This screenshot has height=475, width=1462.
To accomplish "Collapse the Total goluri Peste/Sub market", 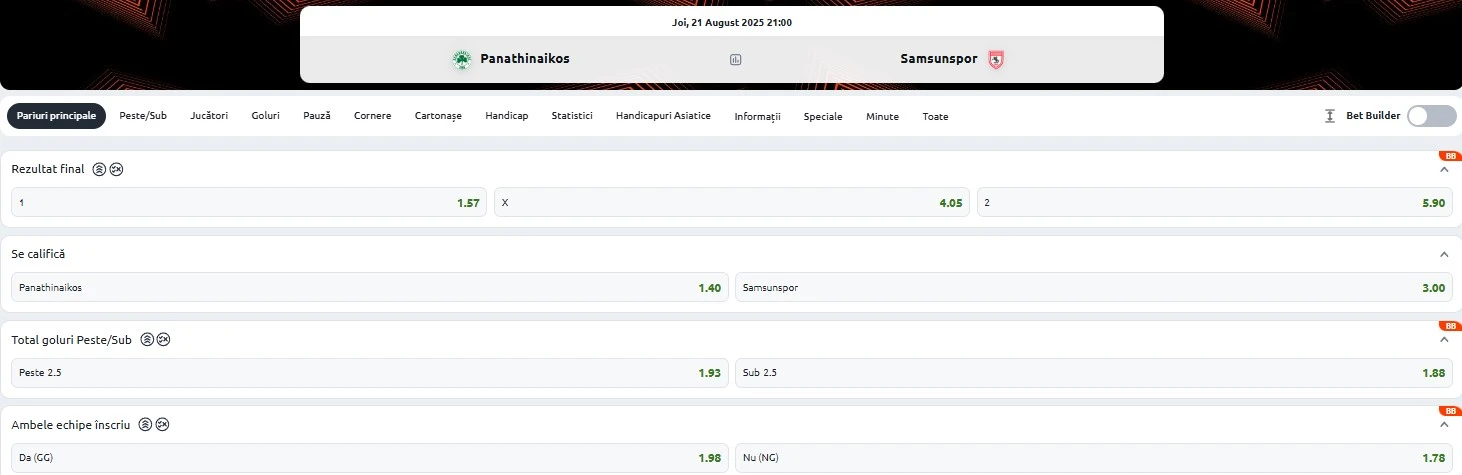I will tap(1443, 340).
